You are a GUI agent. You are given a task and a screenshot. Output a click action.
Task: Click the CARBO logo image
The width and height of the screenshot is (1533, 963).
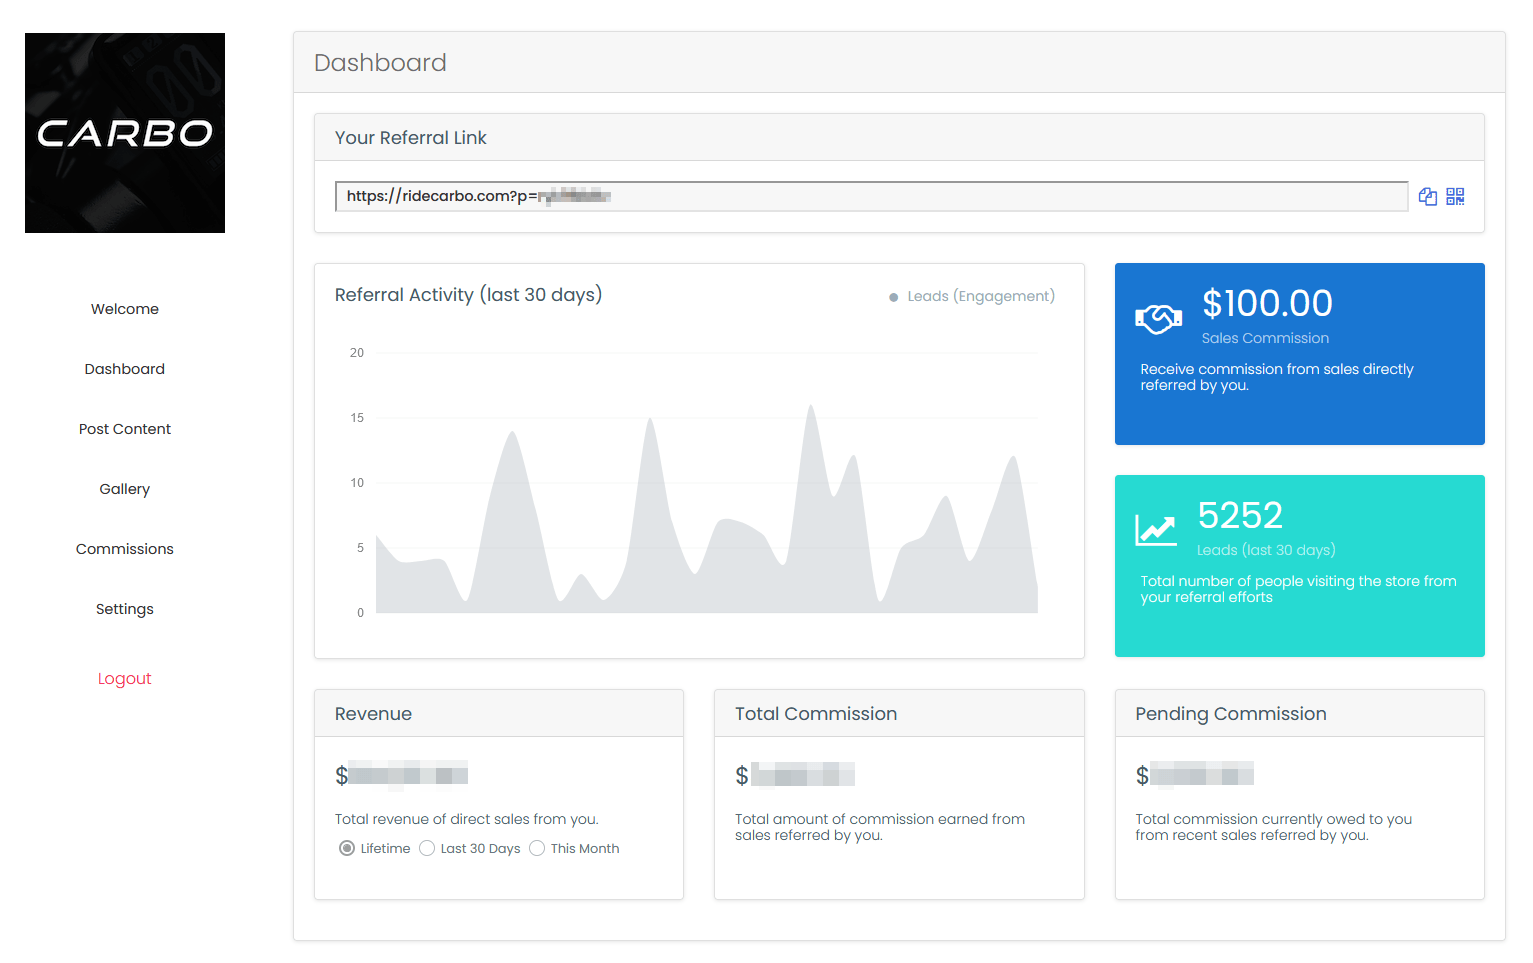(125, 133)
